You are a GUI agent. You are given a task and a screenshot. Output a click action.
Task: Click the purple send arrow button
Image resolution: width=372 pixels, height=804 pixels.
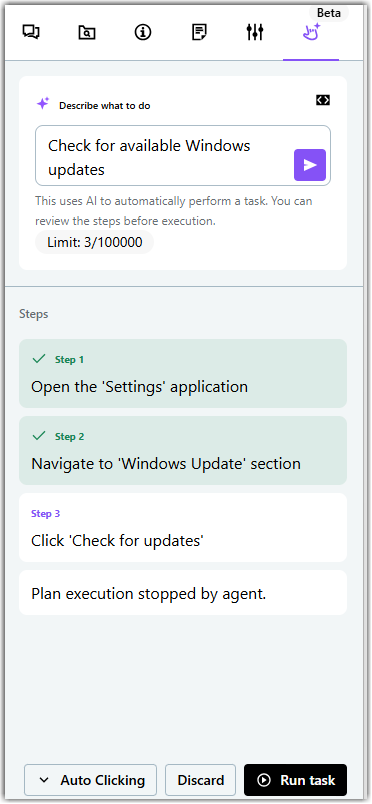click(310, 165)
